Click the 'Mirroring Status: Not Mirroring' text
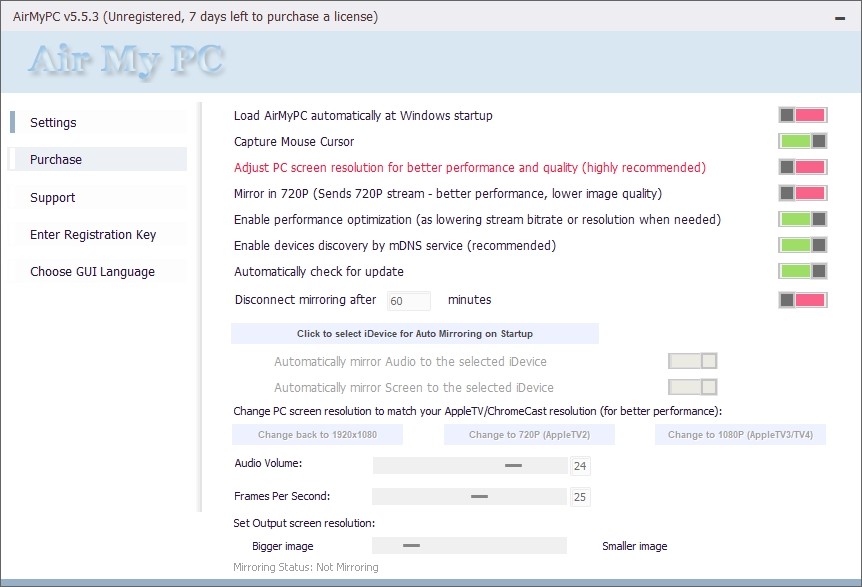The height and width of the screenshot is (587, 862). pyautogui.click(x=306, y=567)
